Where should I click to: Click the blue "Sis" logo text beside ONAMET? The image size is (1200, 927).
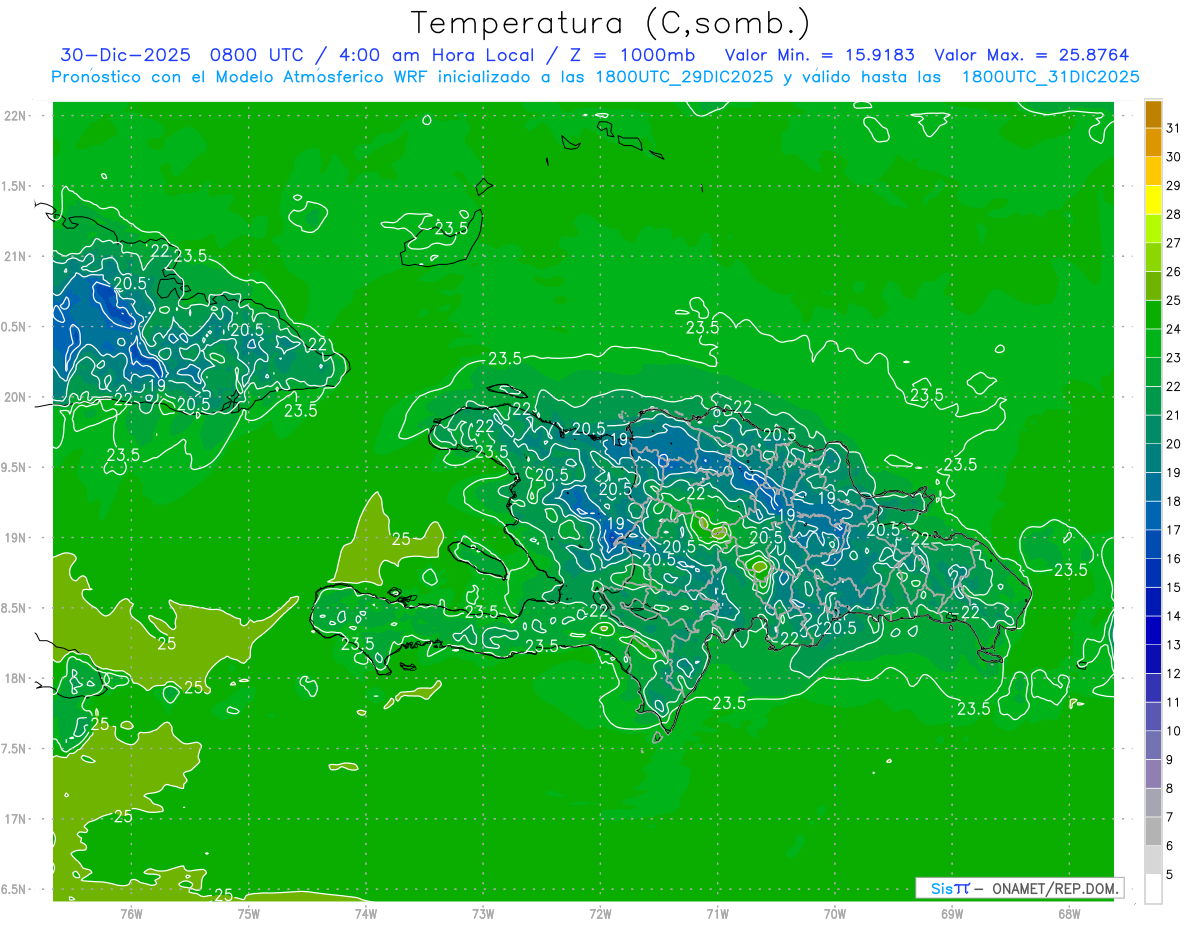point(940,888)
